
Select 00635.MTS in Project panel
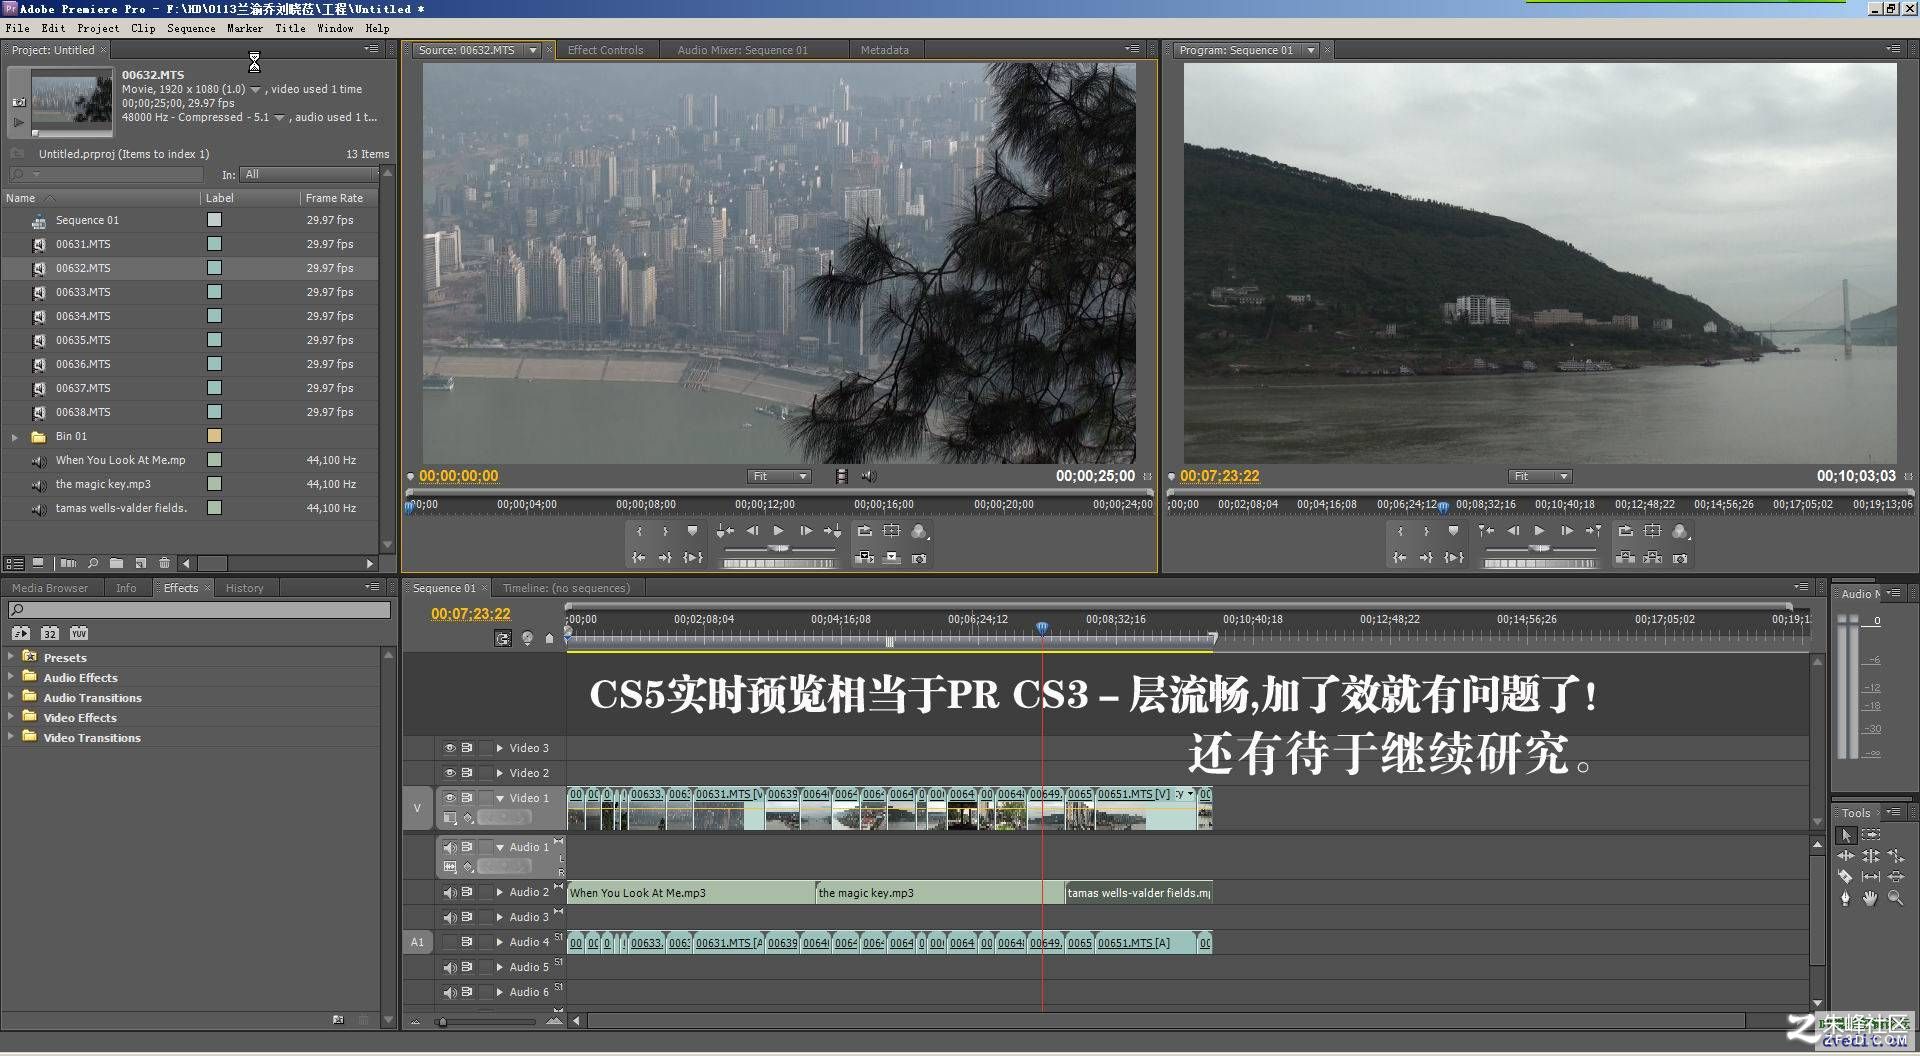[190, 340]
